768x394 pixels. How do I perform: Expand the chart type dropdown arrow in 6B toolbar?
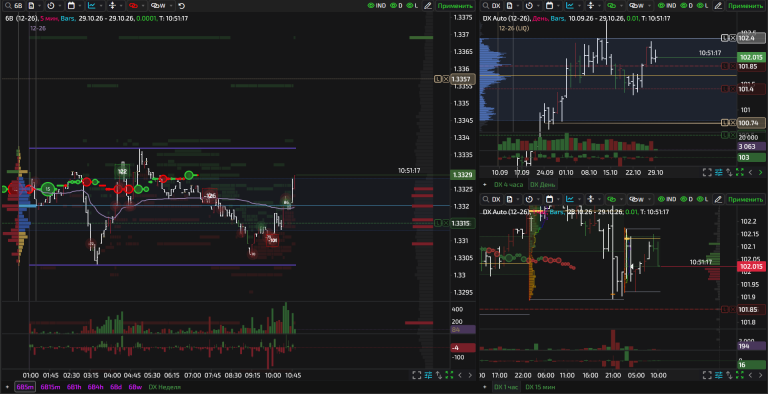pos(100,6)
